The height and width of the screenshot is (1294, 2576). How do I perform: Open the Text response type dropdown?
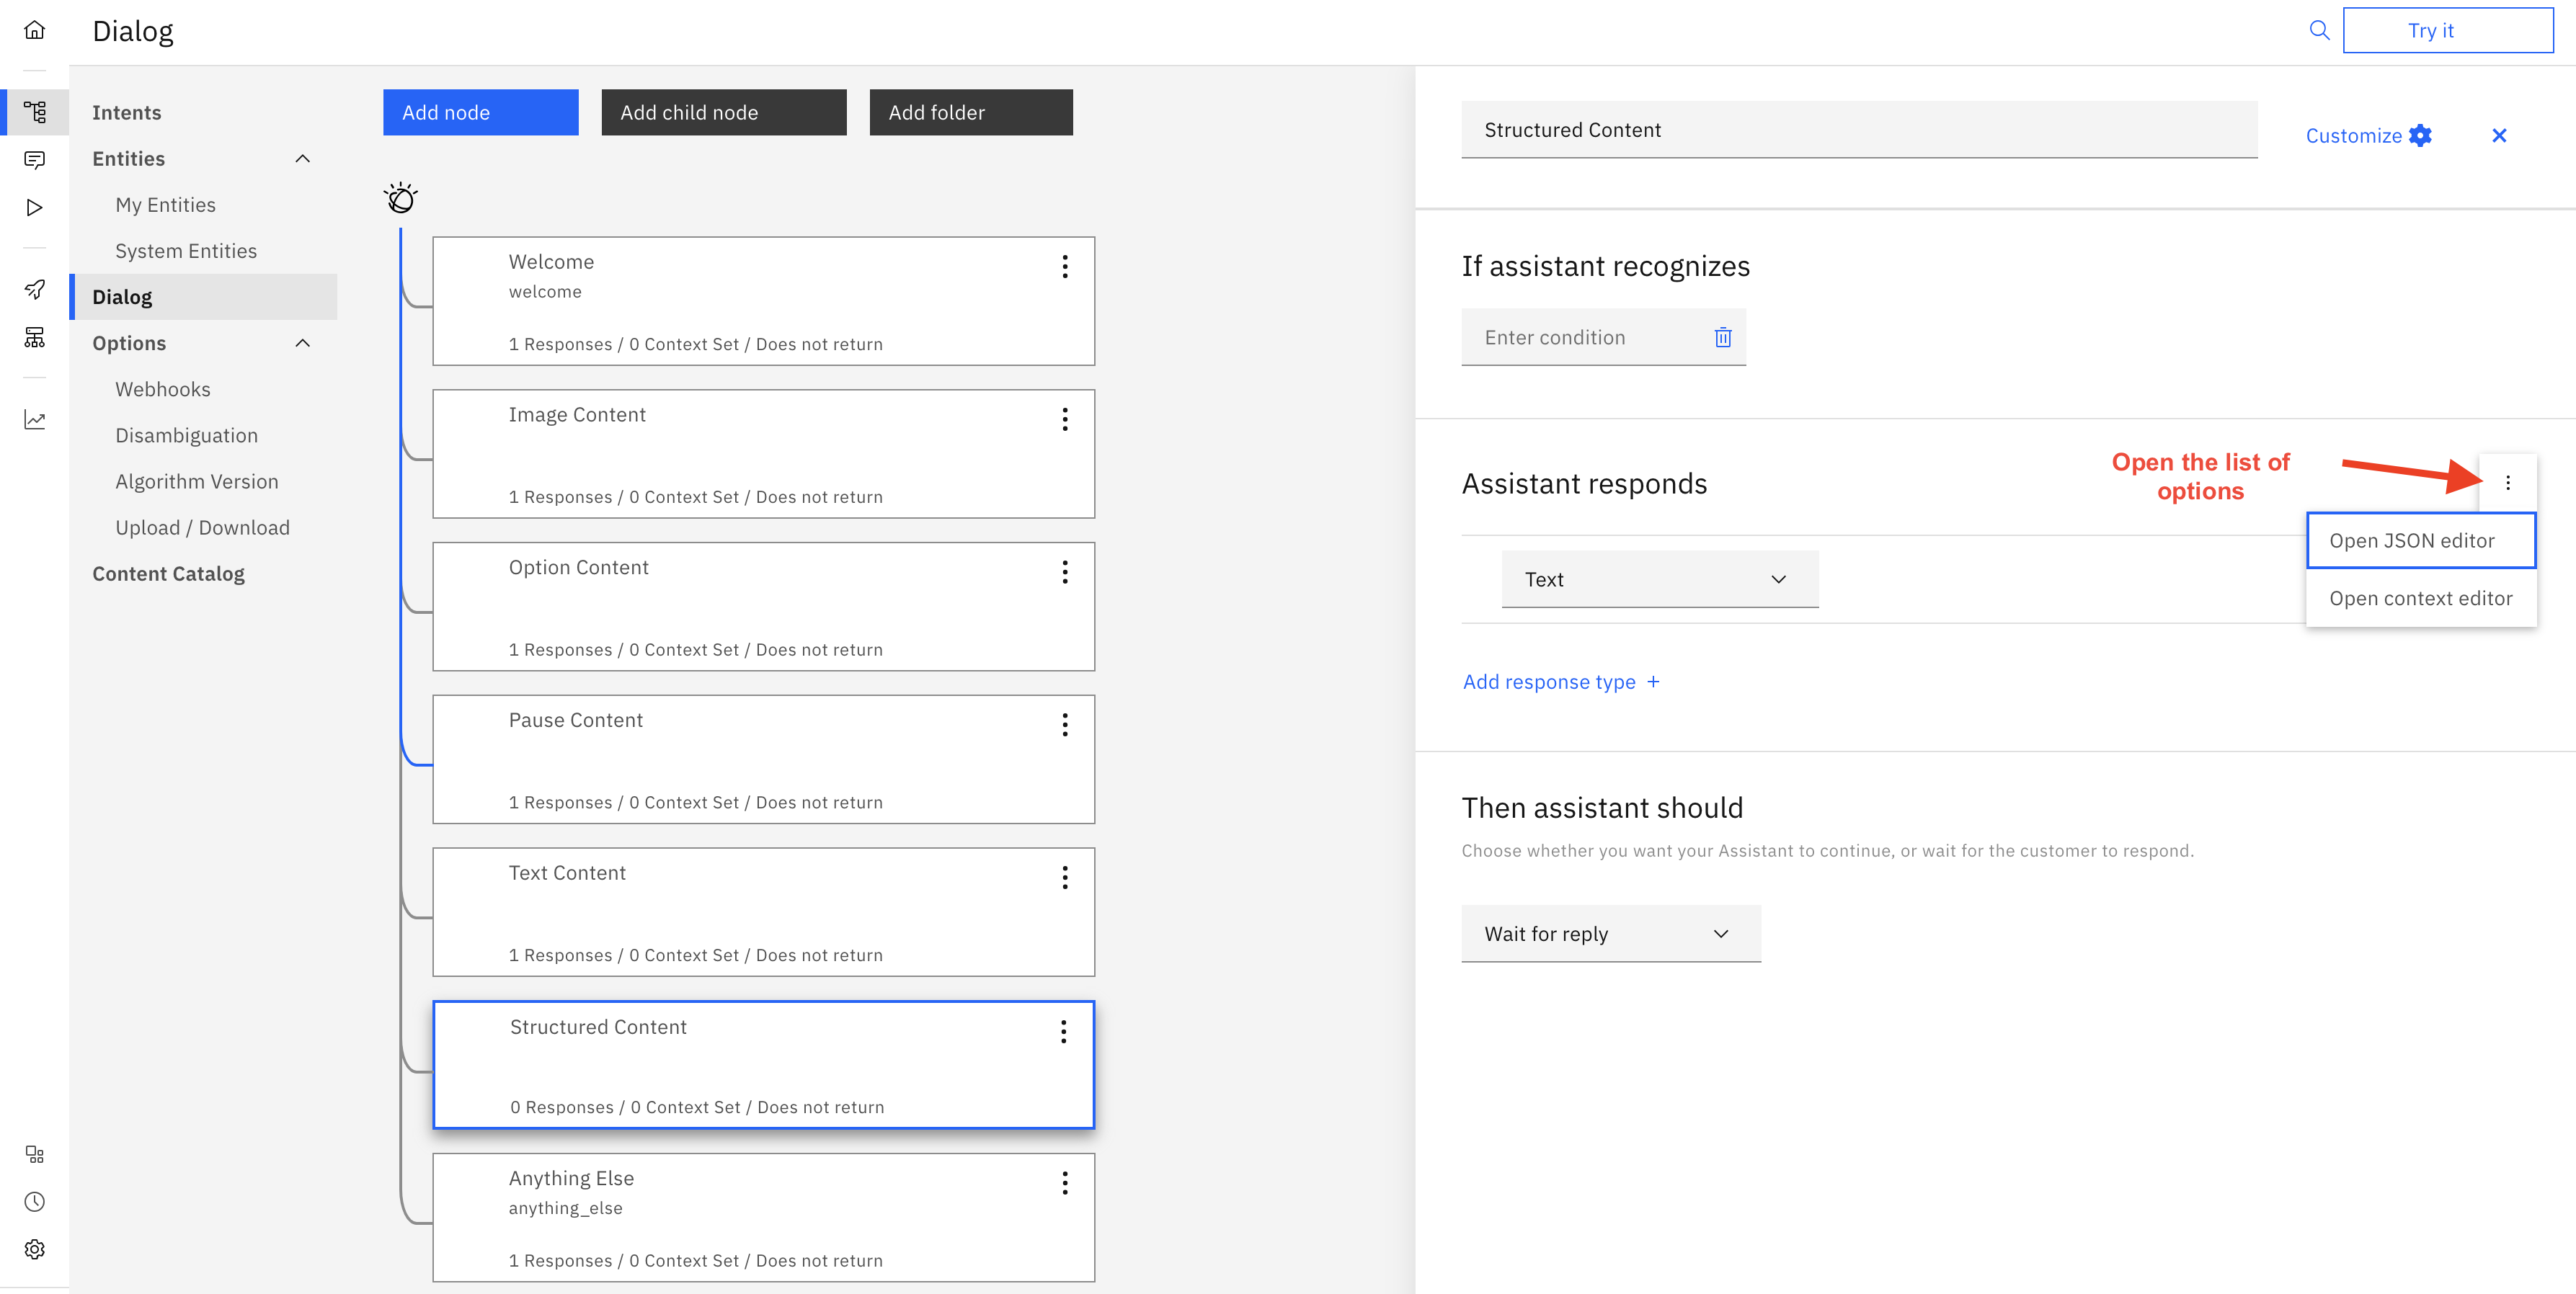[1659, 579]
